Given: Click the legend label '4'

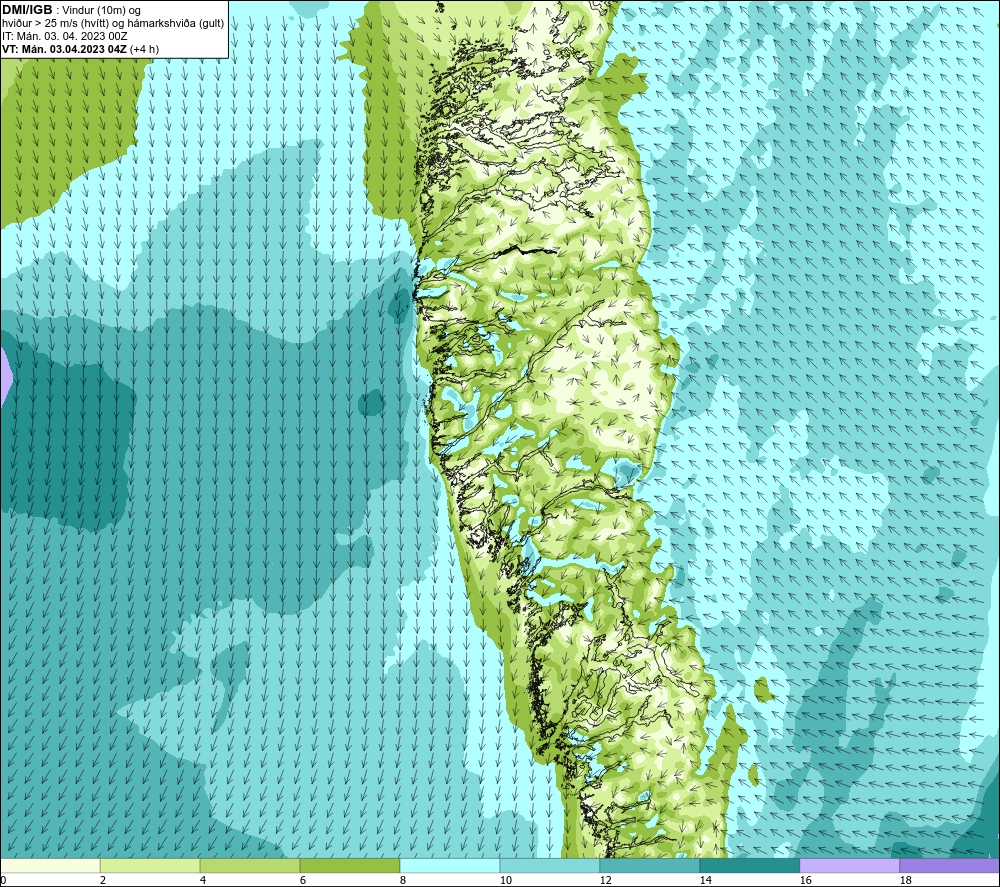Looking at the screenshot, I should pos(203,881).
